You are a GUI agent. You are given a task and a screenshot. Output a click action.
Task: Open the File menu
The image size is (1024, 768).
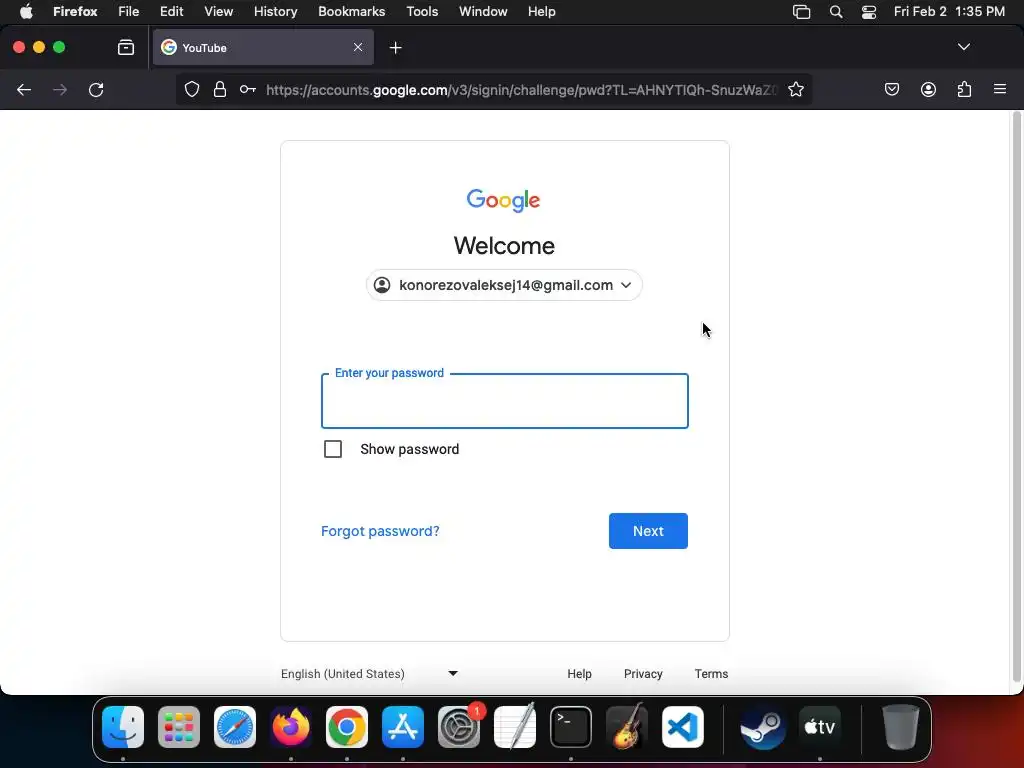(x=128, y=12)
